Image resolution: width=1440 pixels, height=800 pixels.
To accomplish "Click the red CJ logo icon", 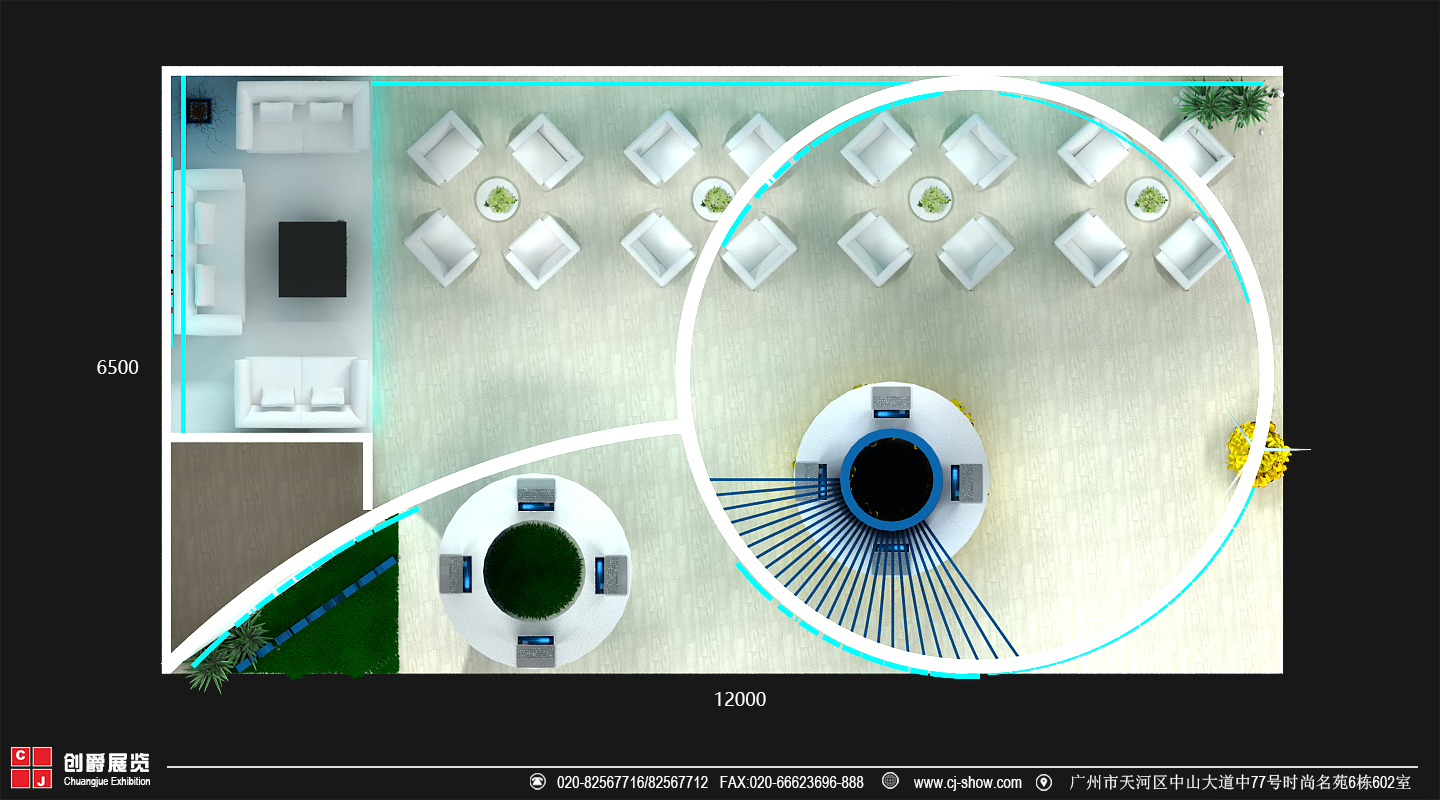I will [x=31, y=767].
